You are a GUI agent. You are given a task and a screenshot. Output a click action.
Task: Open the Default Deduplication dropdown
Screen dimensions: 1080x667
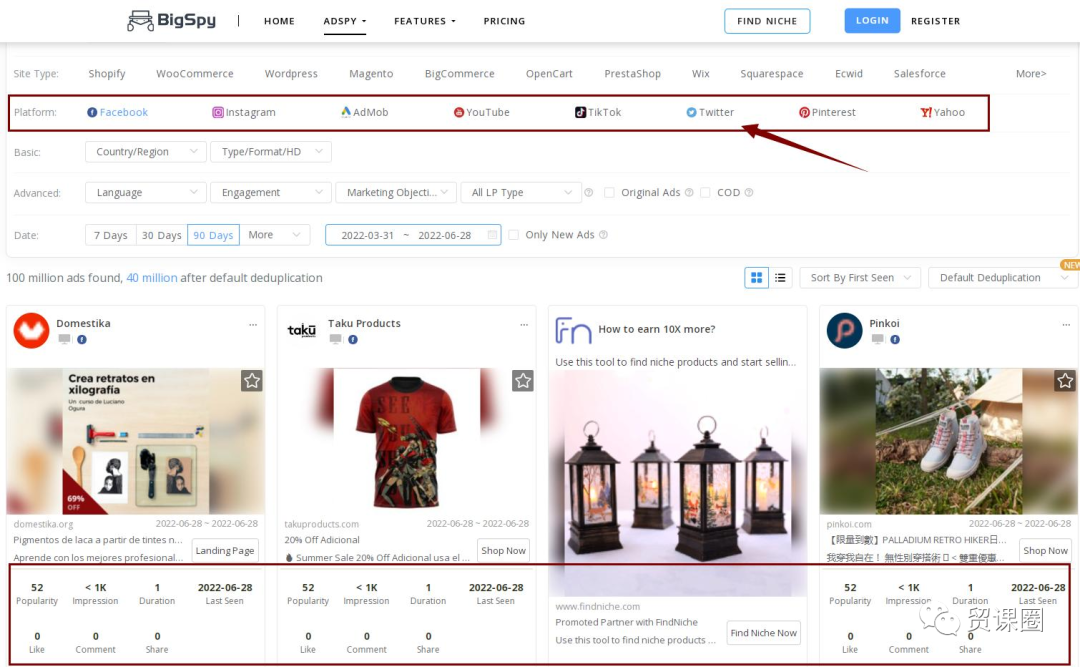coord(1003,278)
